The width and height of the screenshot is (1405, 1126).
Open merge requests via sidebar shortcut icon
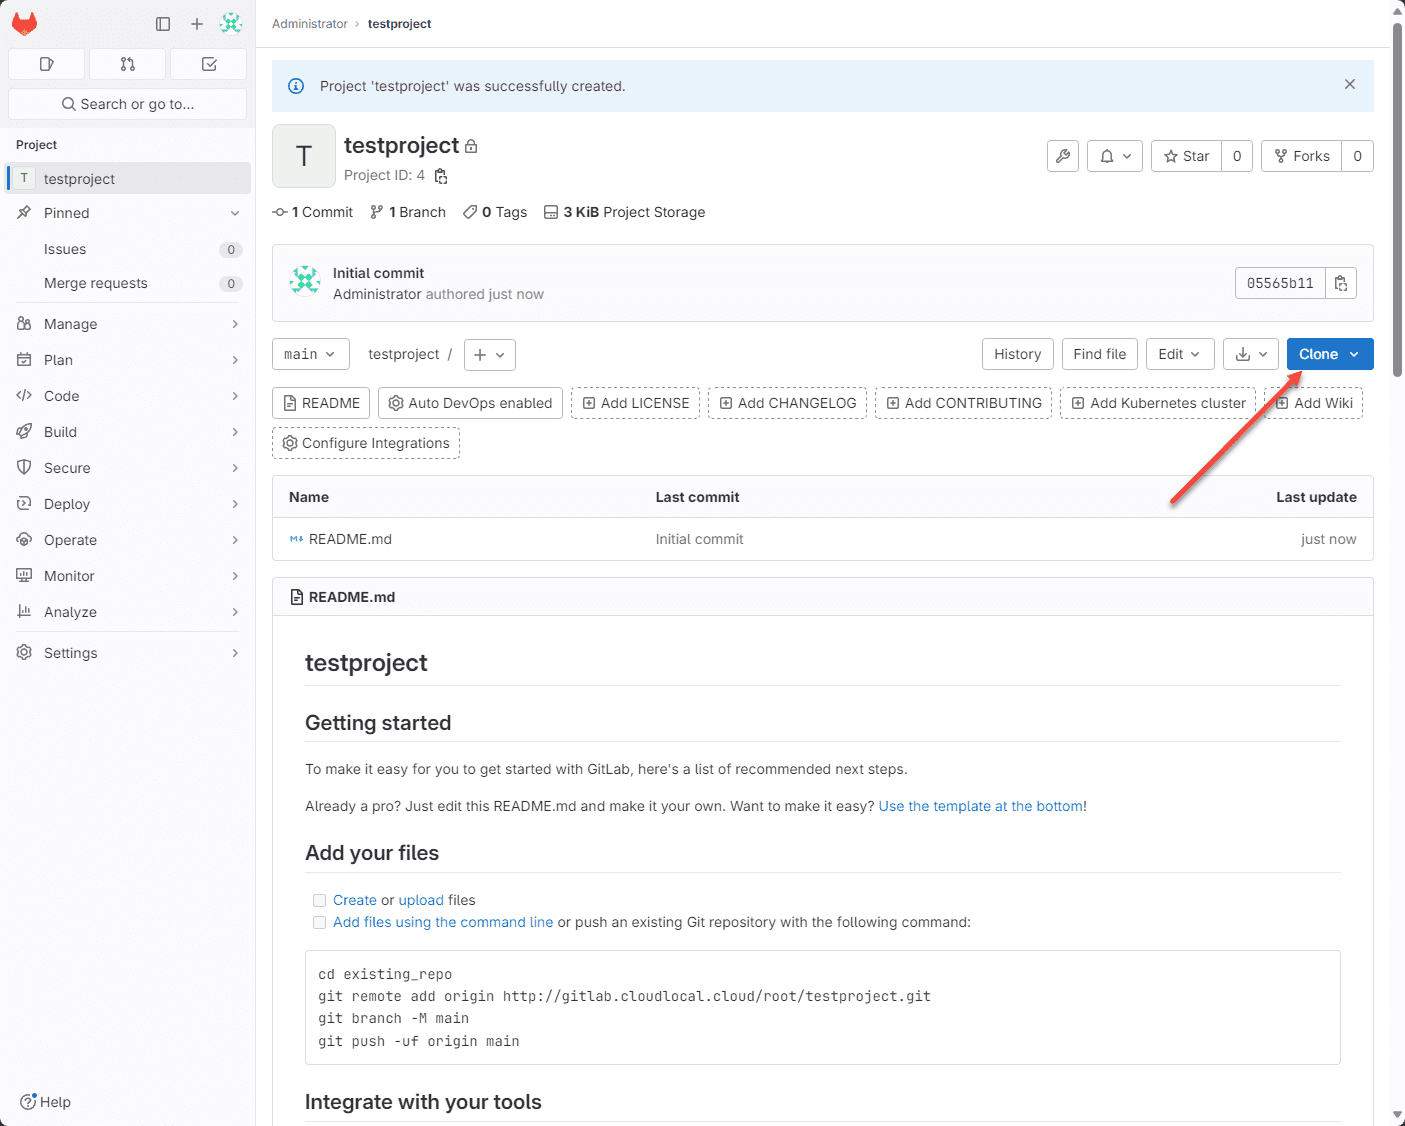[x=127, y=63]
